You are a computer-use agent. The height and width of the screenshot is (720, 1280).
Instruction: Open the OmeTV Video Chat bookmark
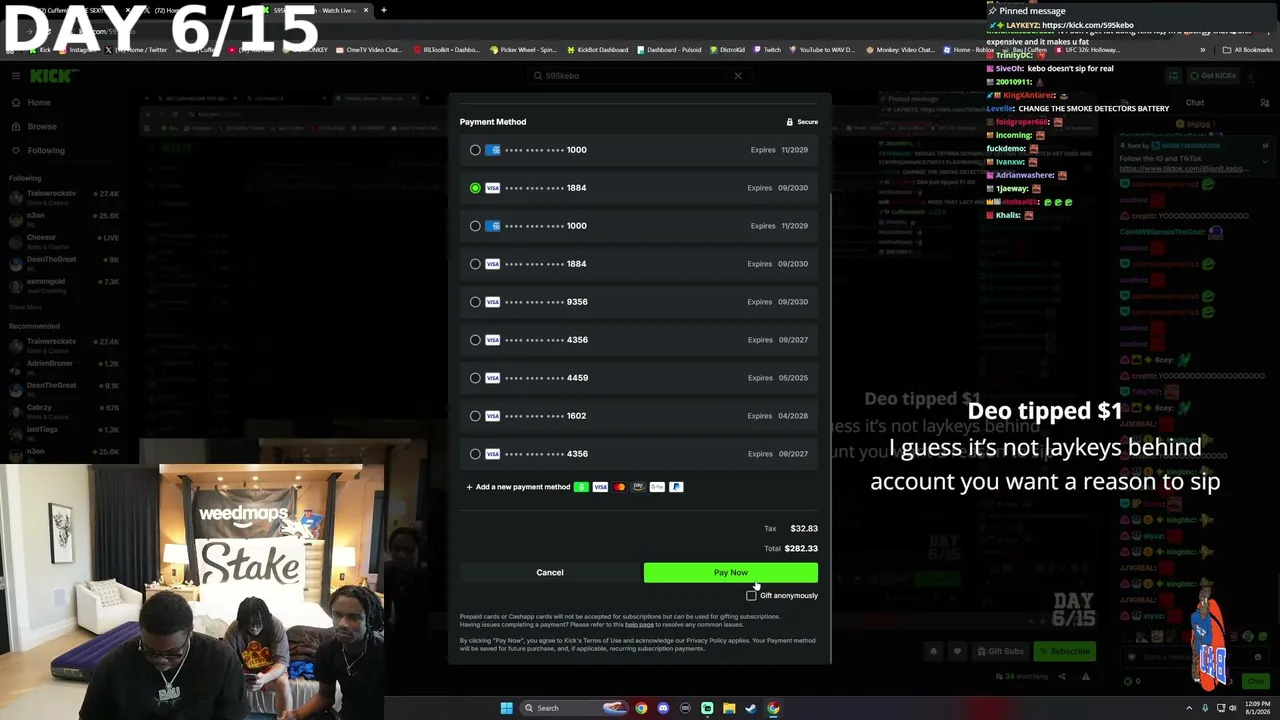(x=369, y=49)
